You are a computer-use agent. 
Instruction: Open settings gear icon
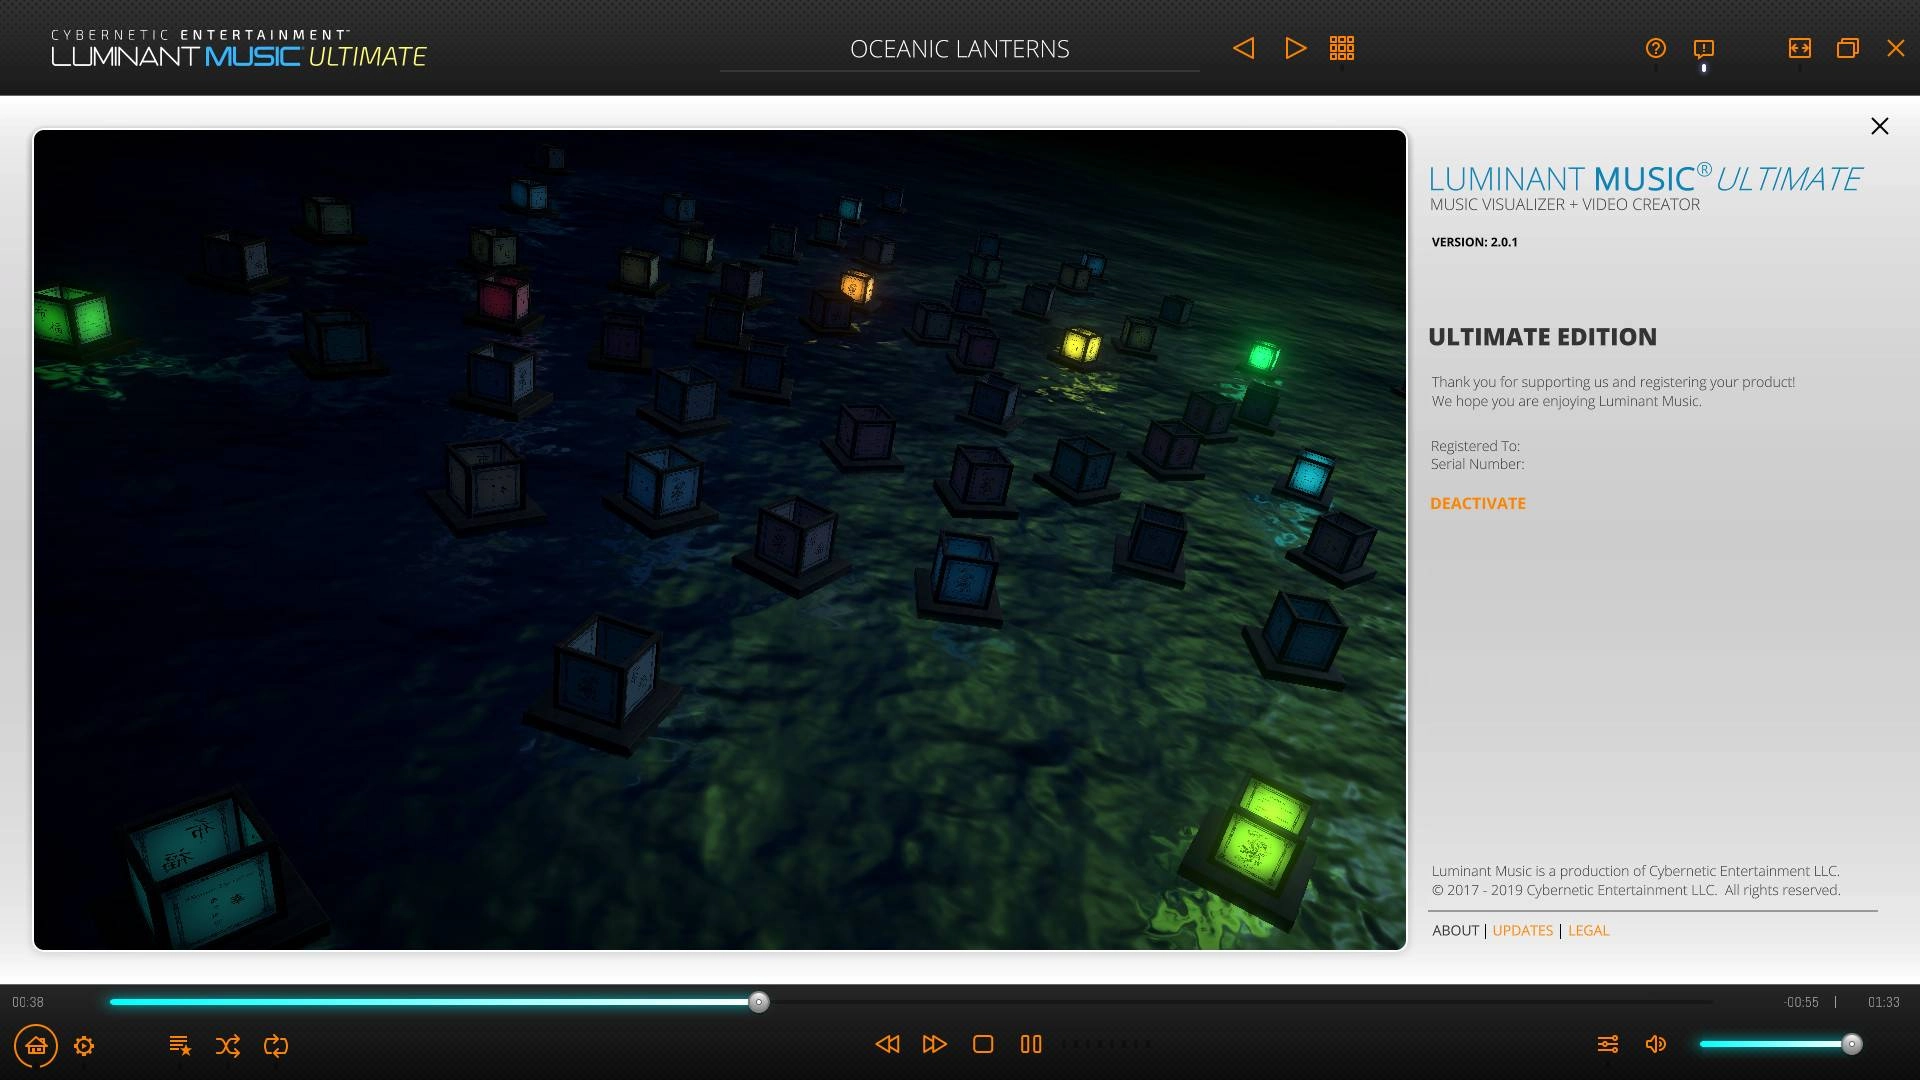pyautogui.click(x=84, y=1046)
